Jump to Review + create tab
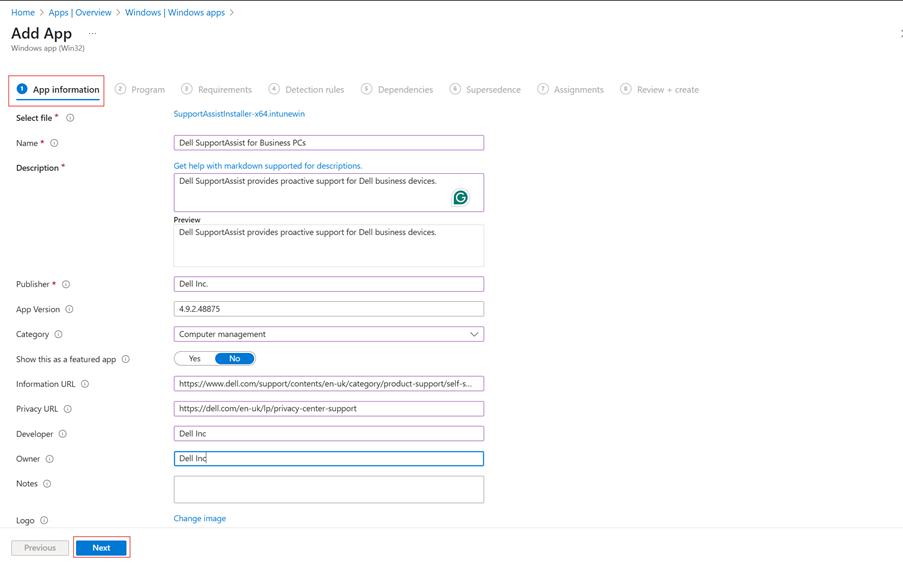This screenshot has width=903, height=567. click(x=659, y=90)
